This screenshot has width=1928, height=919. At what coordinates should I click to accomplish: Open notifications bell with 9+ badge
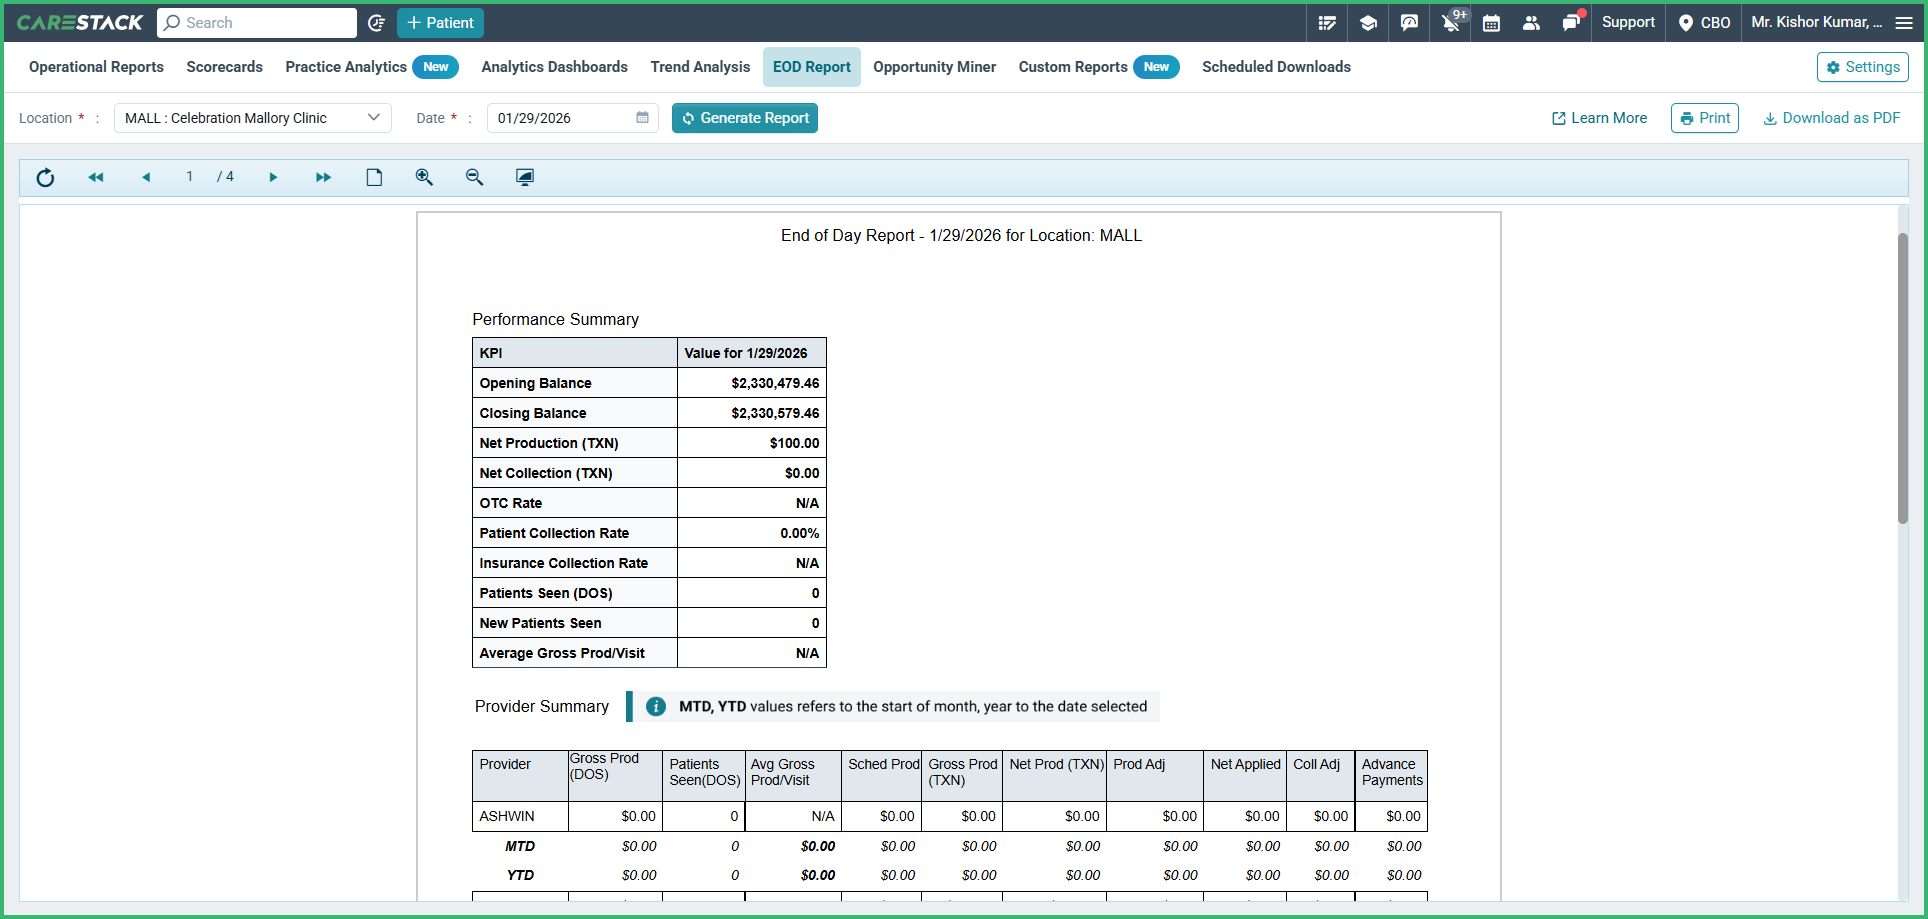point(1452,21)
